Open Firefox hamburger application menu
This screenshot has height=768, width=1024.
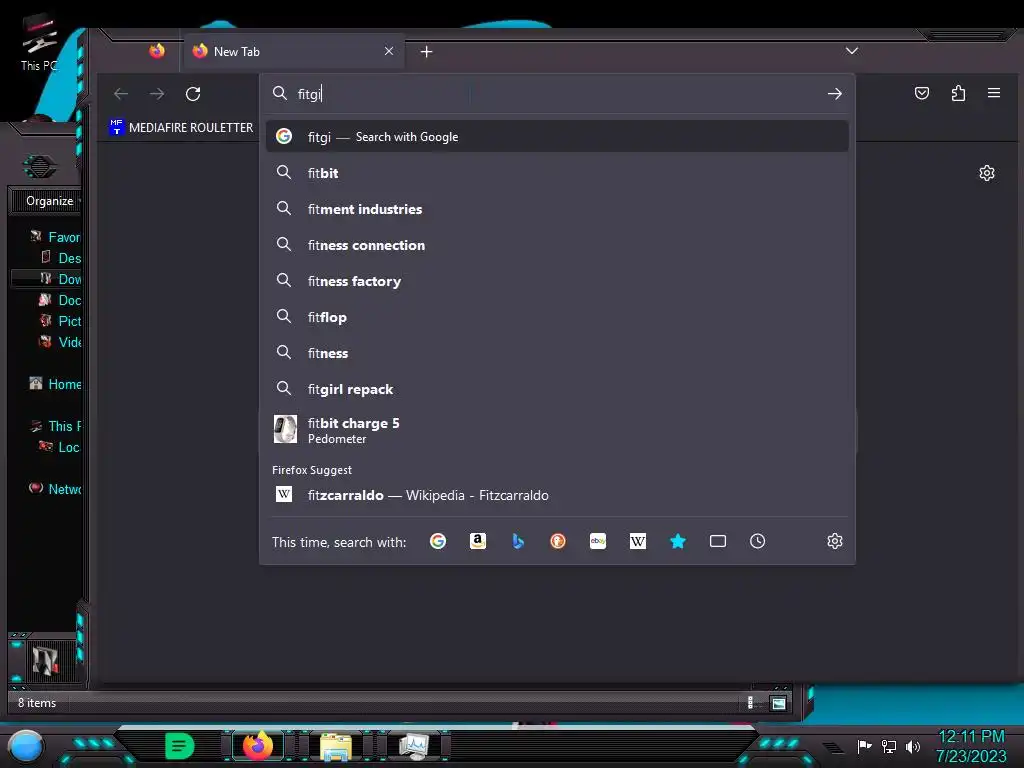(994, 93)
